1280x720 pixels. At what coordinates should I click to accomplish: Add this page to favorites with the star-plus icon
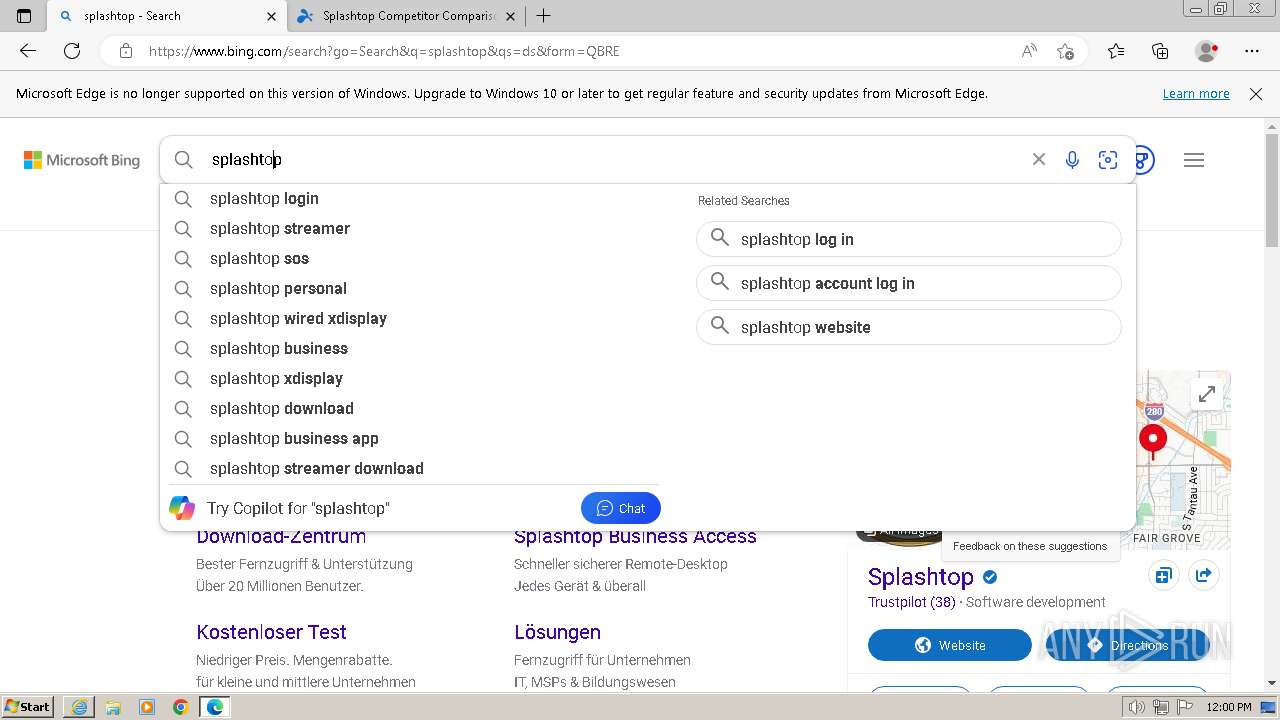pos(1065,51)
